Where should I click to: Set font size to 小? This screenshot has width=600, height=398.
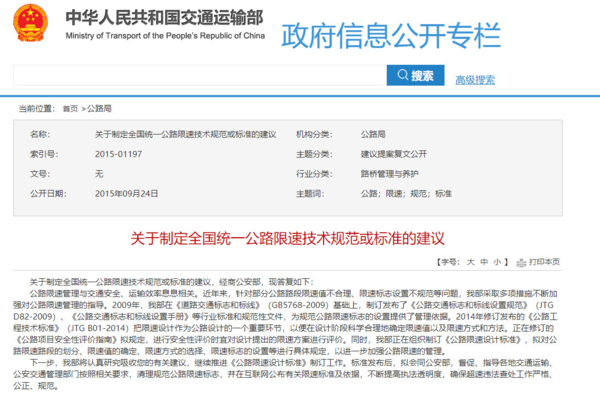(497, 262)
